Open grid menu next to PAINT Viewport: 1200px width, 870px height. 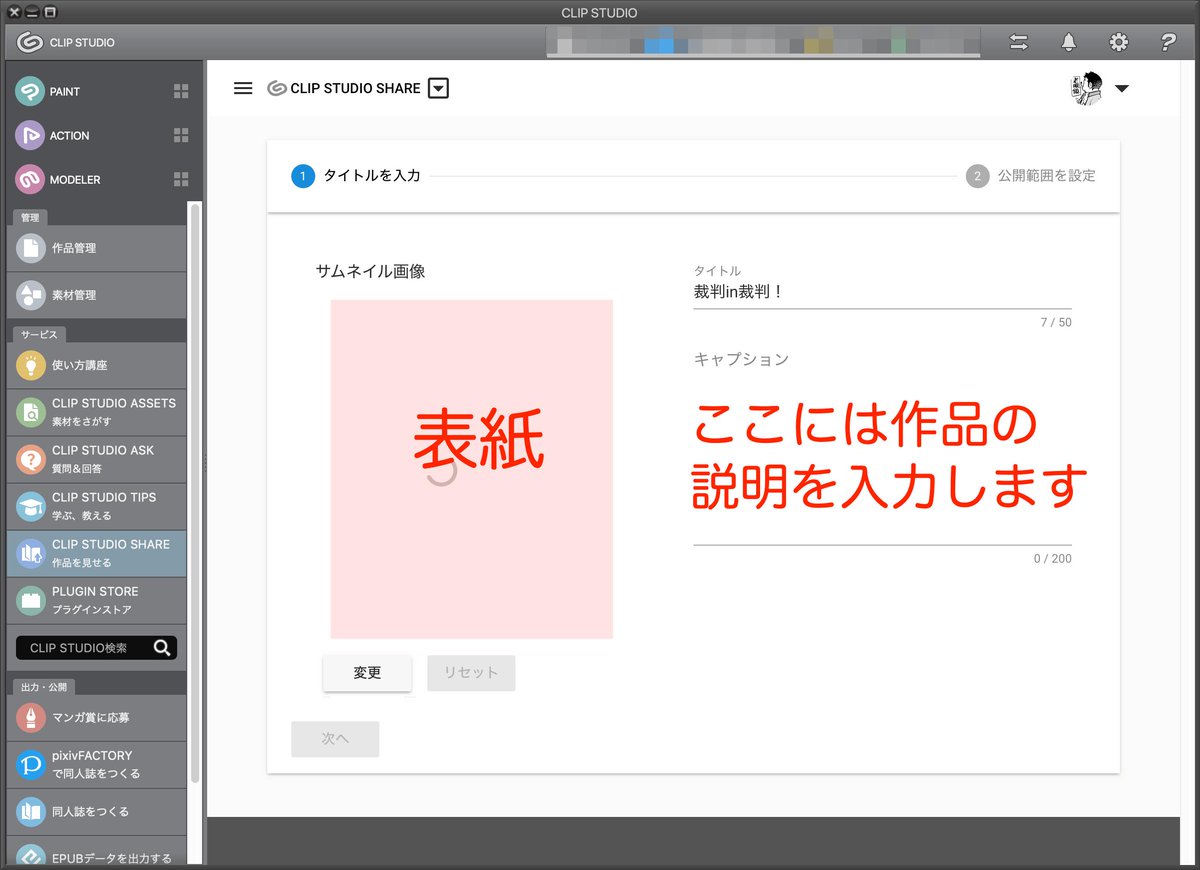[181, 91]
